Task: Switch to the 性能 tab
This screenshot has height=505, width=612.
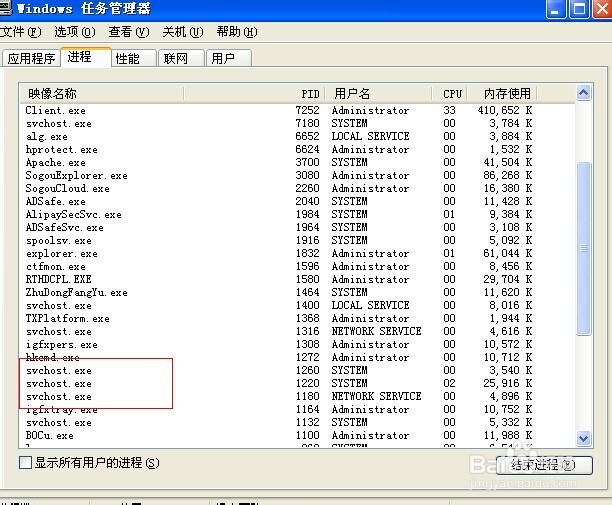Action: pos(134,59)
